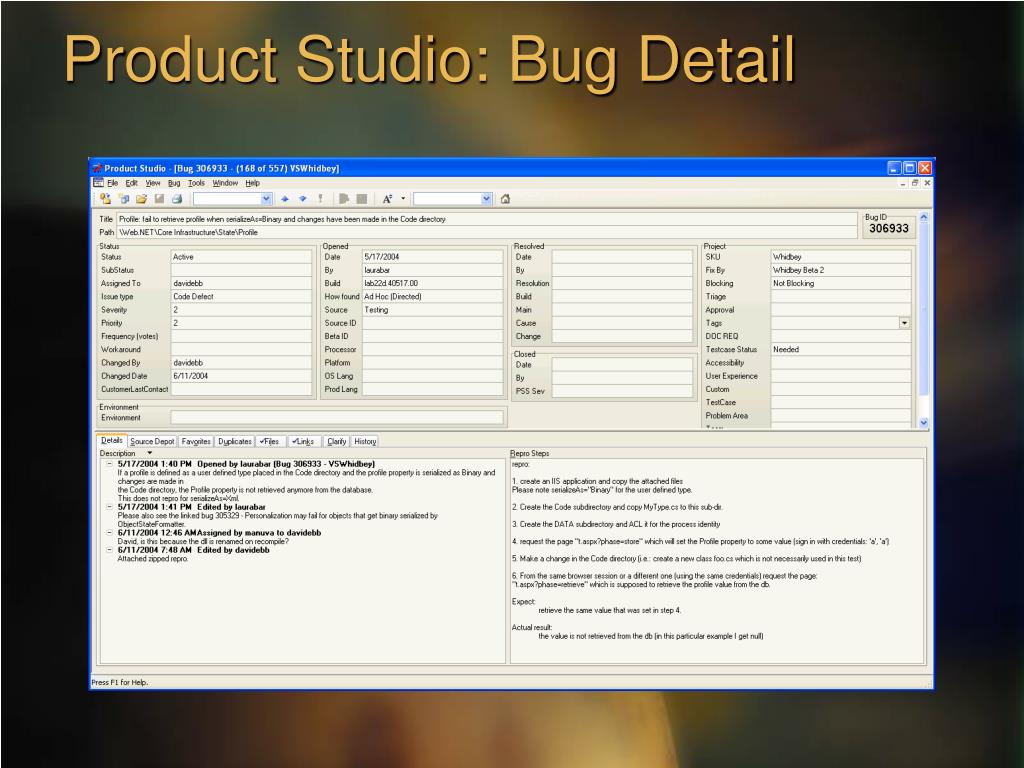1024x768 pixels.
Task: Click Testcase Status field showing Needed
Action: click(x=841, y=349)
